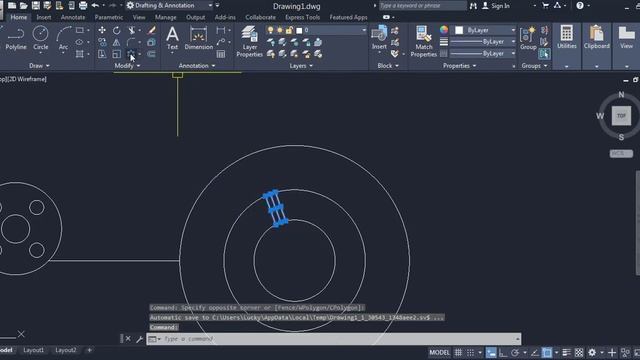
Task: Click the Group objects tool
Action: (528, 38)
